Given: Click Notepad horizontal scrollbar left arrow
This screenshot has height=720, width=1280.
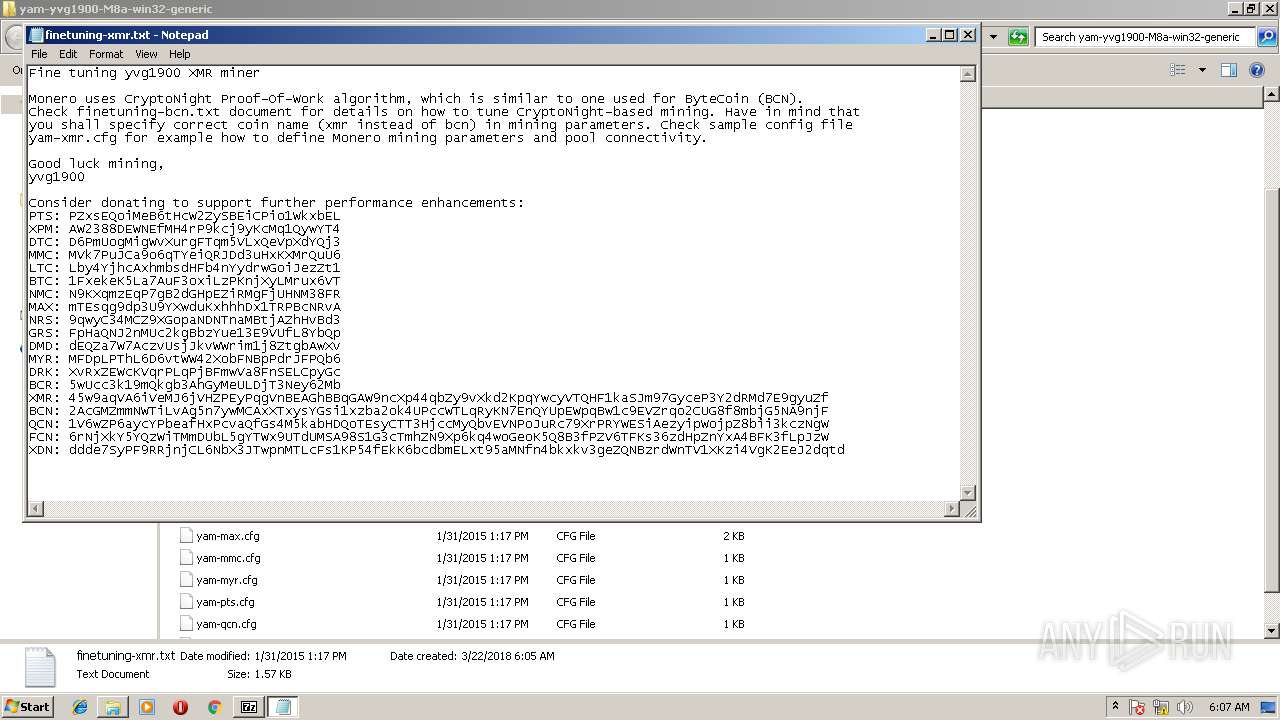Looking at the screenshot, I should tap(36, 509).
